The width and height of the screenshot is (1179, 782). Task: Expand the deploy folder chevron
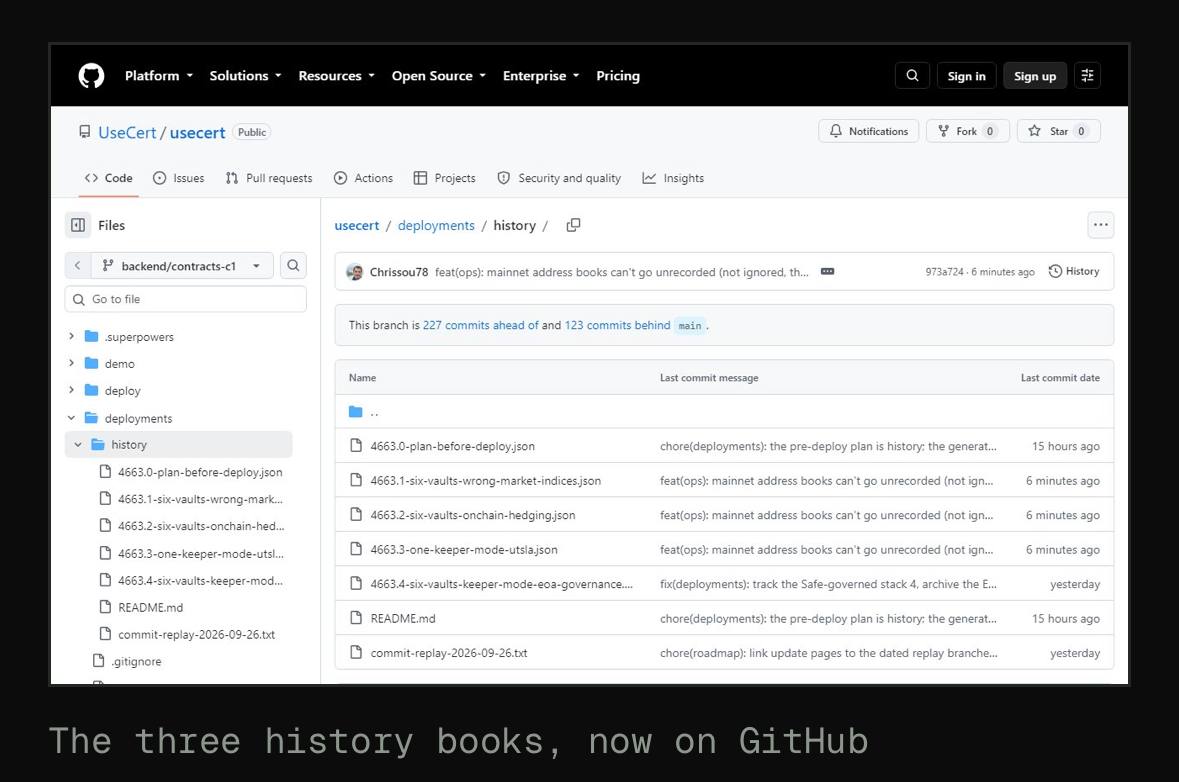(71, 390)
